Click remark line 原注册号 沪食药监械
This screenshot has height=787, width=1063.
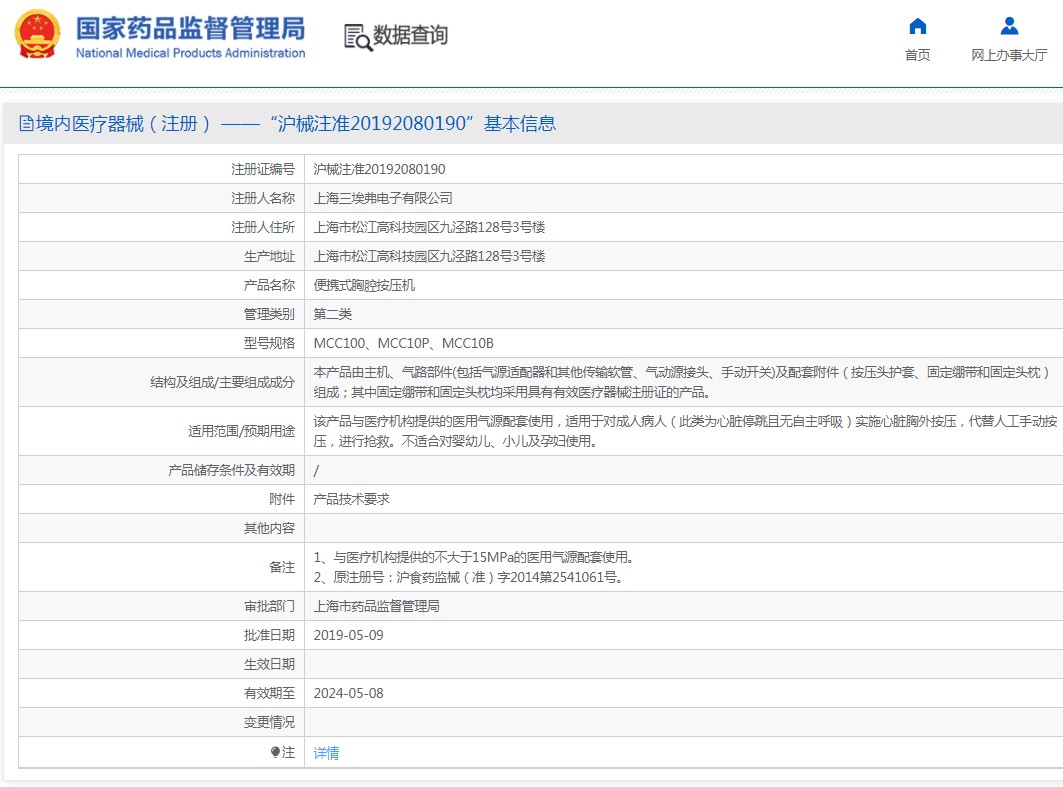468,578
